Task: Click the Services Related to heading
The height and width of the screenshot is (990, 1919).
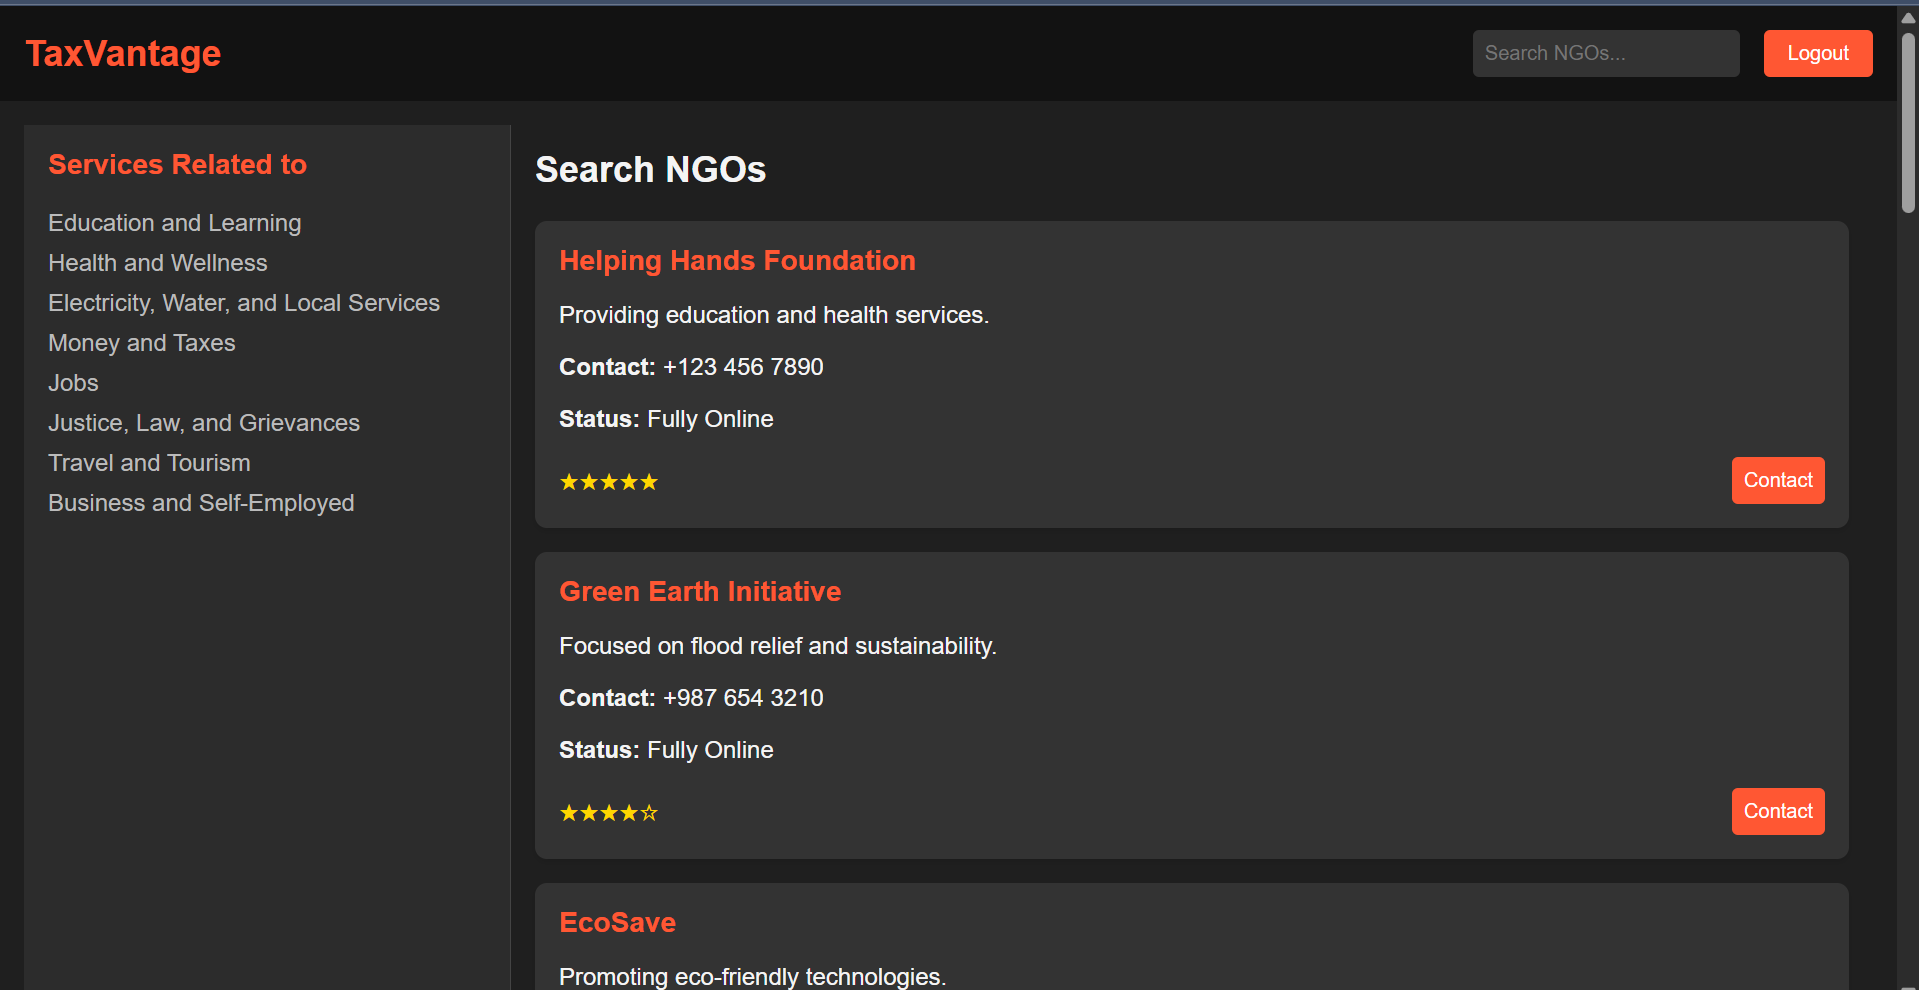Action: [x=177, y=164]
